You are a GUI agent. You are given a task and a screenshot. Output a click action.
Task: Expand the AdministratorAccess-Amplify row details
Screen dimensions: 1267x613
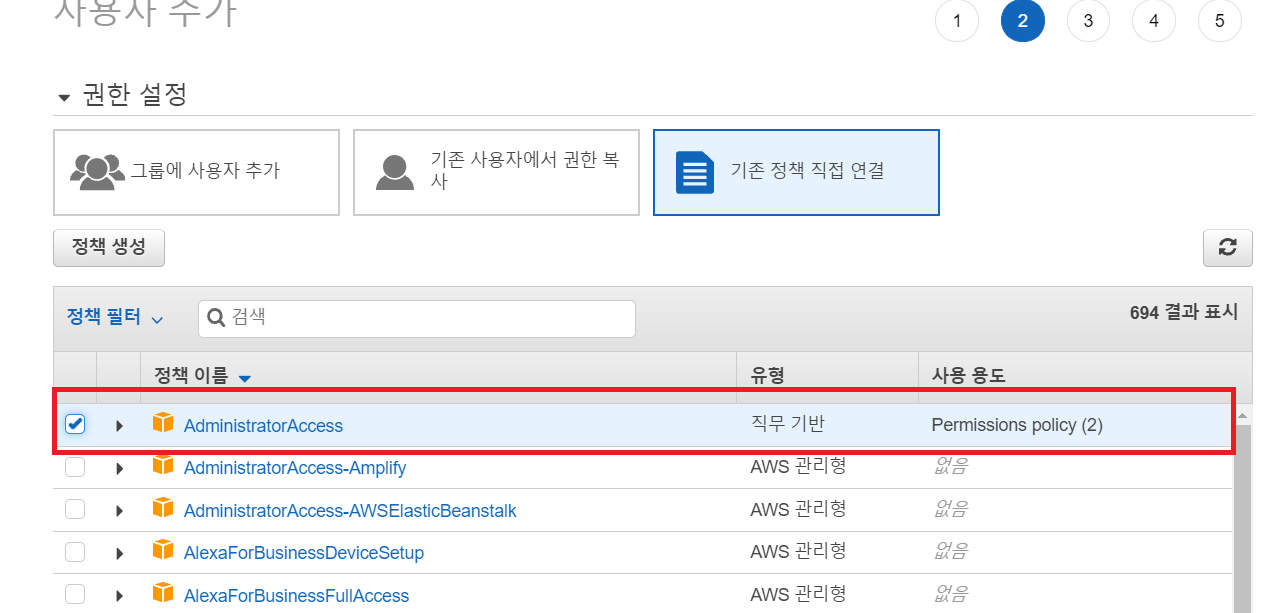point(119,468)
